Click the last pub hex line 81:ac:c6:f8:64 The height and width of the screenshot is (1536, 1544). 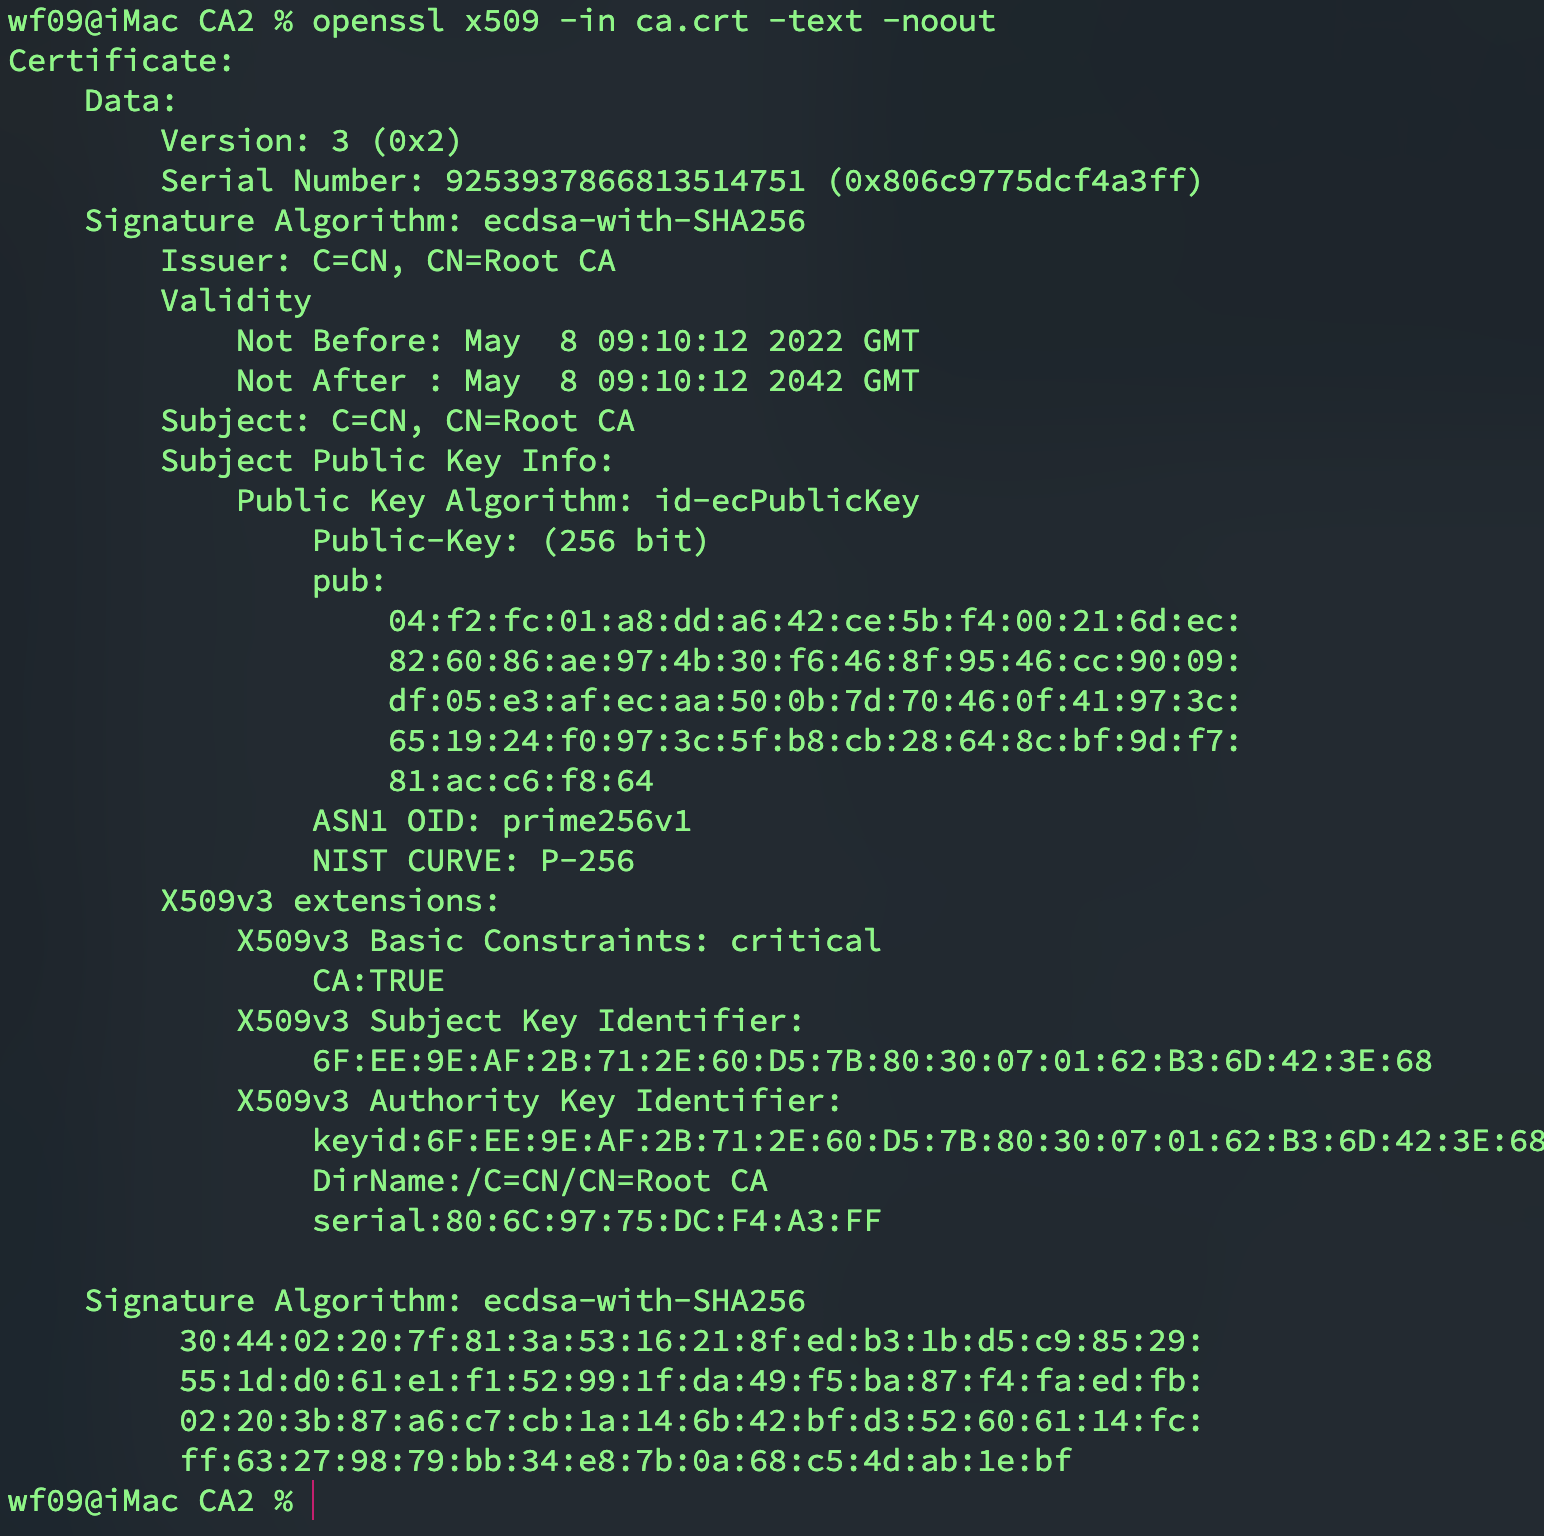520,781
